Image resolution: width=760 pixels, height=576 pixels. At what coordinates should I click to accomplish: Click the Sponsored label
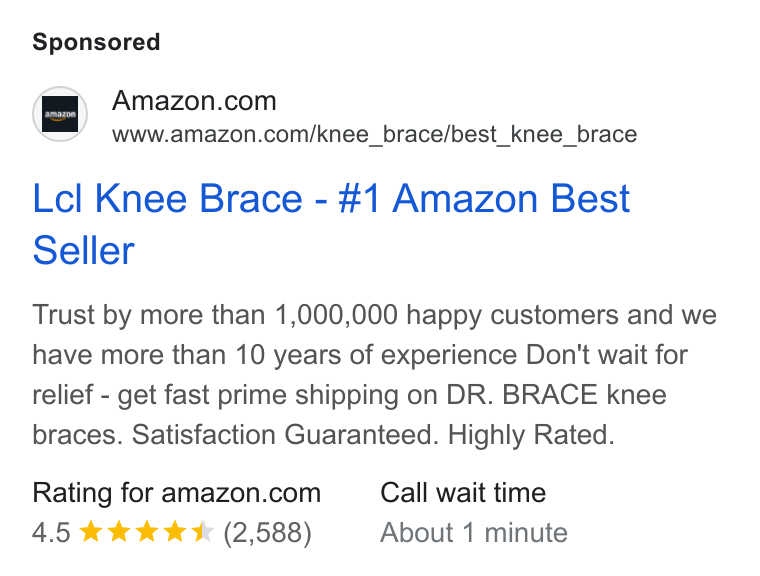click(x=96, y=42)
